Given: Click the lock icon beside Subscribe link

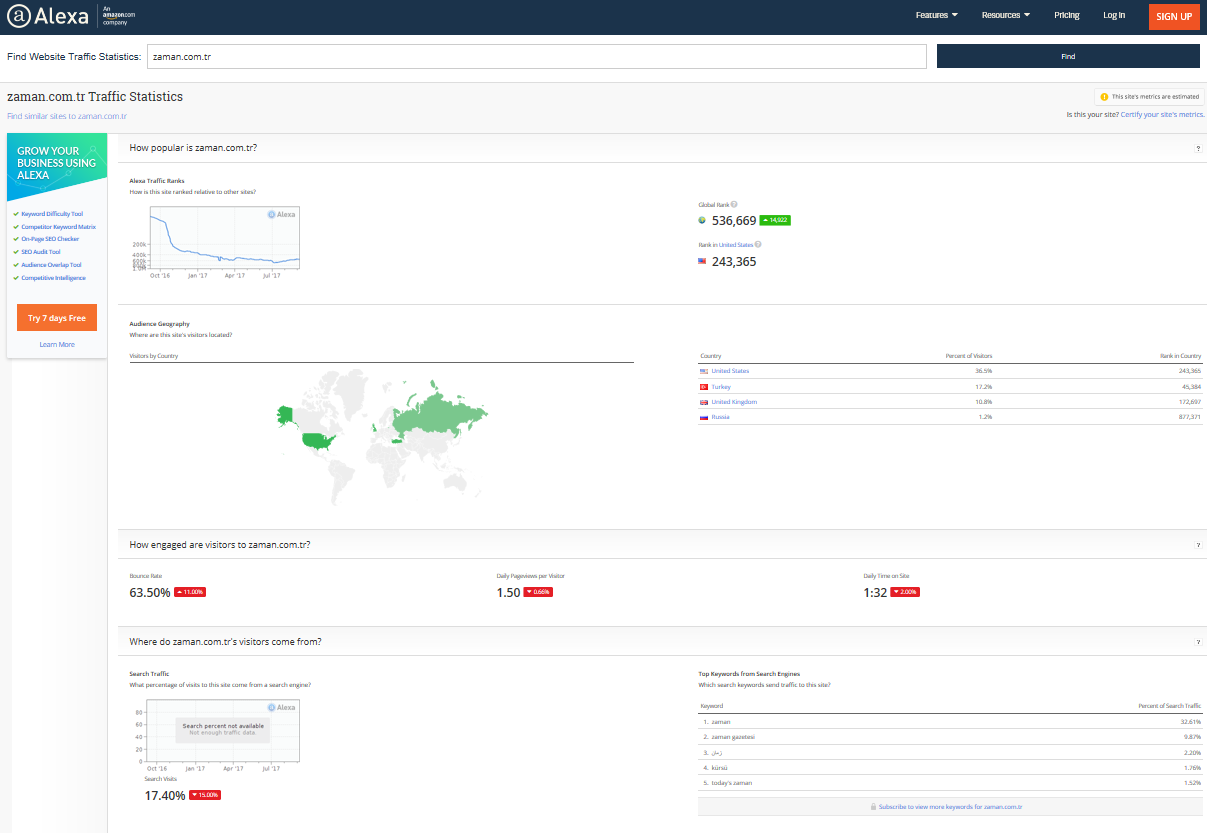Looking at the screenshot, I should 873,806.
